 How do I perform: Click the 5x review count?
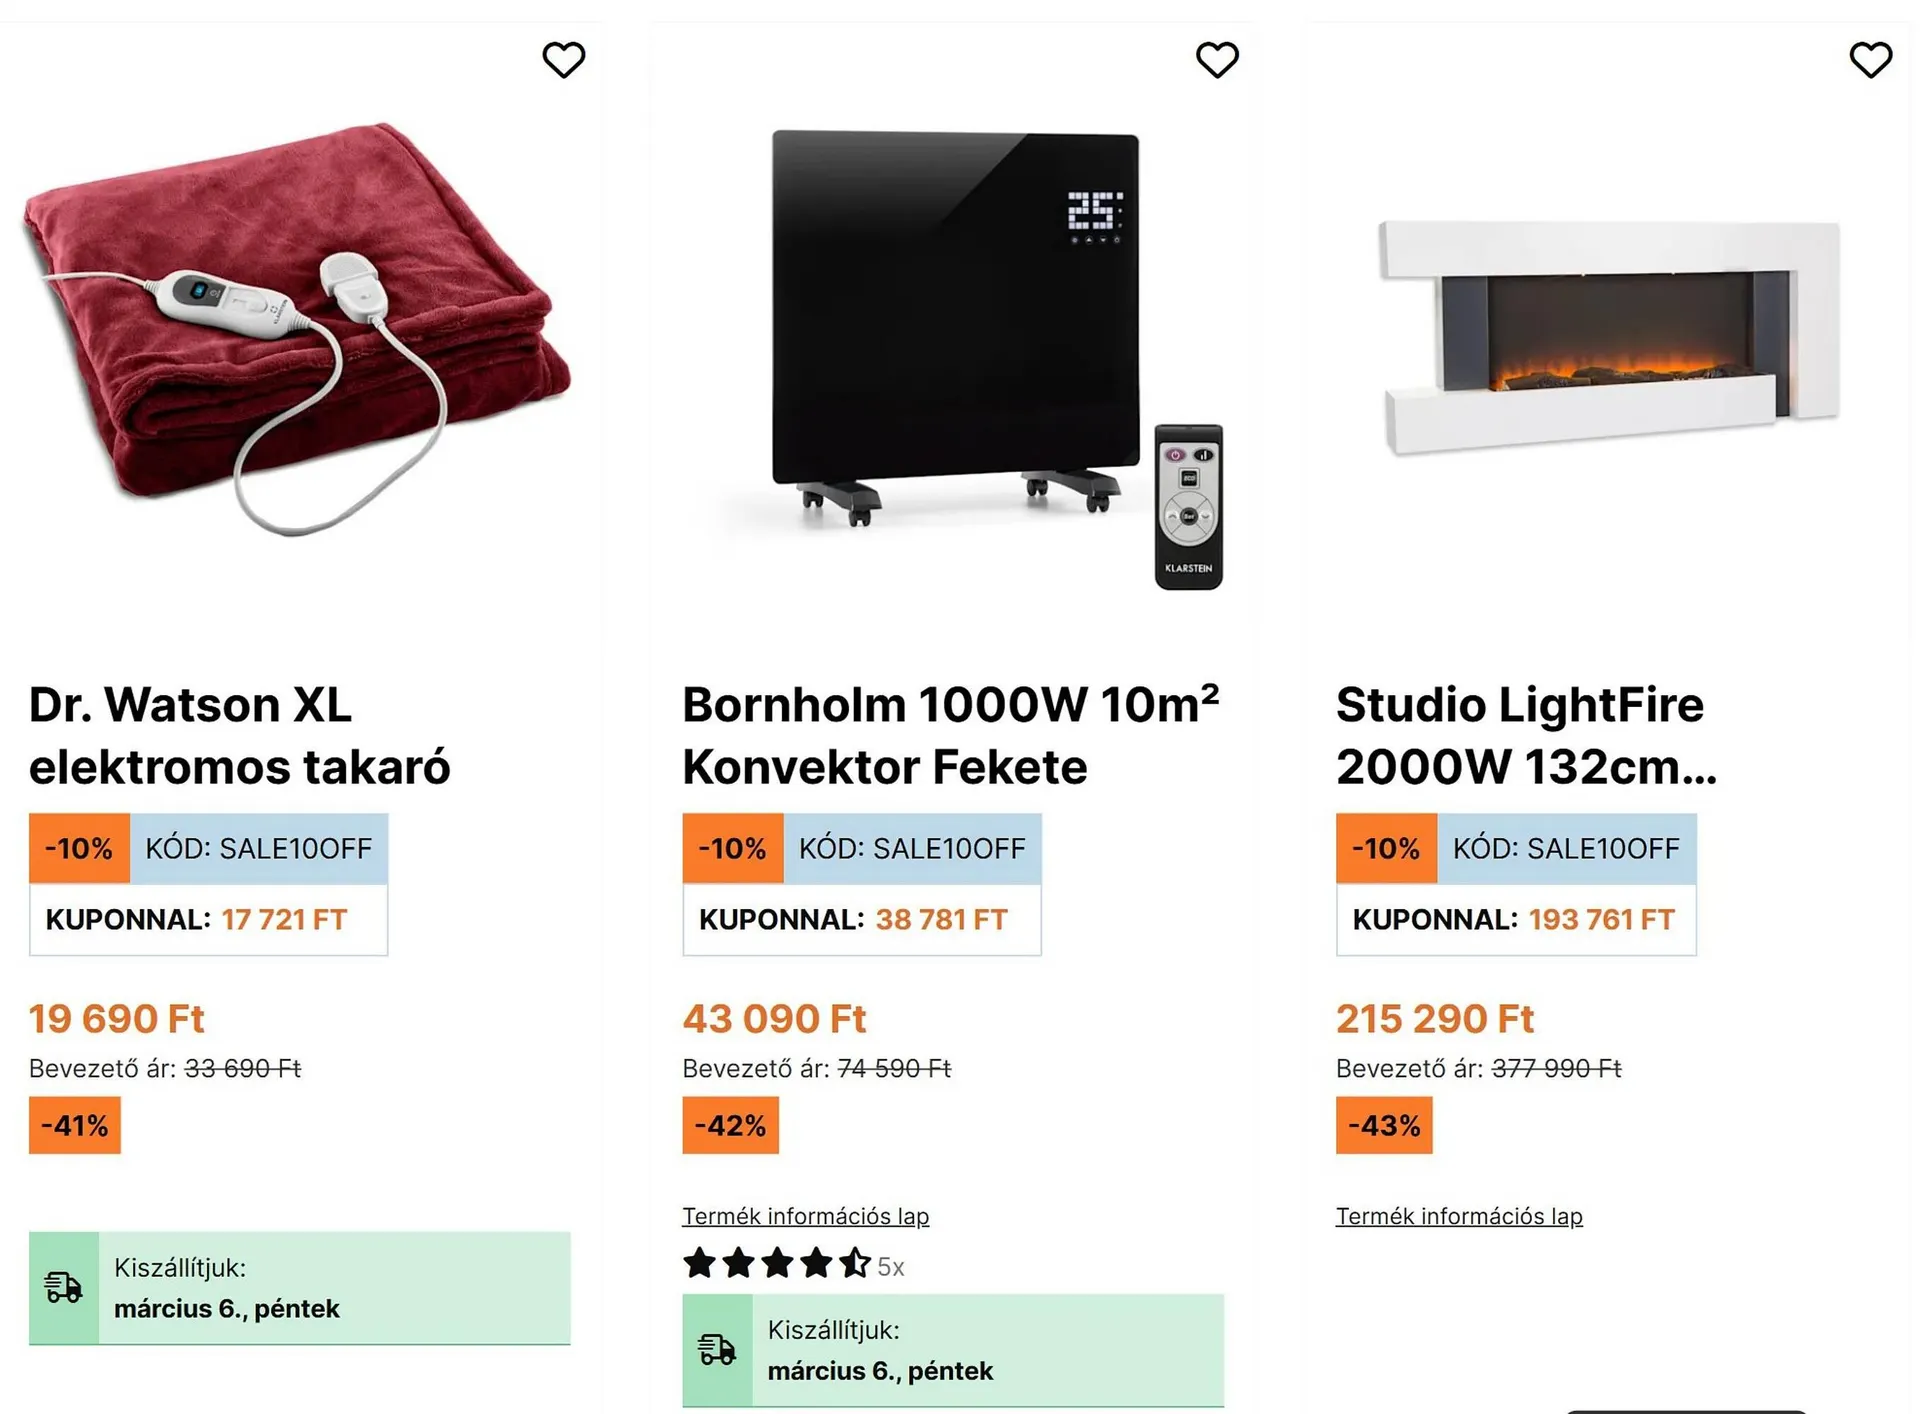click(x=891, y=1267)
